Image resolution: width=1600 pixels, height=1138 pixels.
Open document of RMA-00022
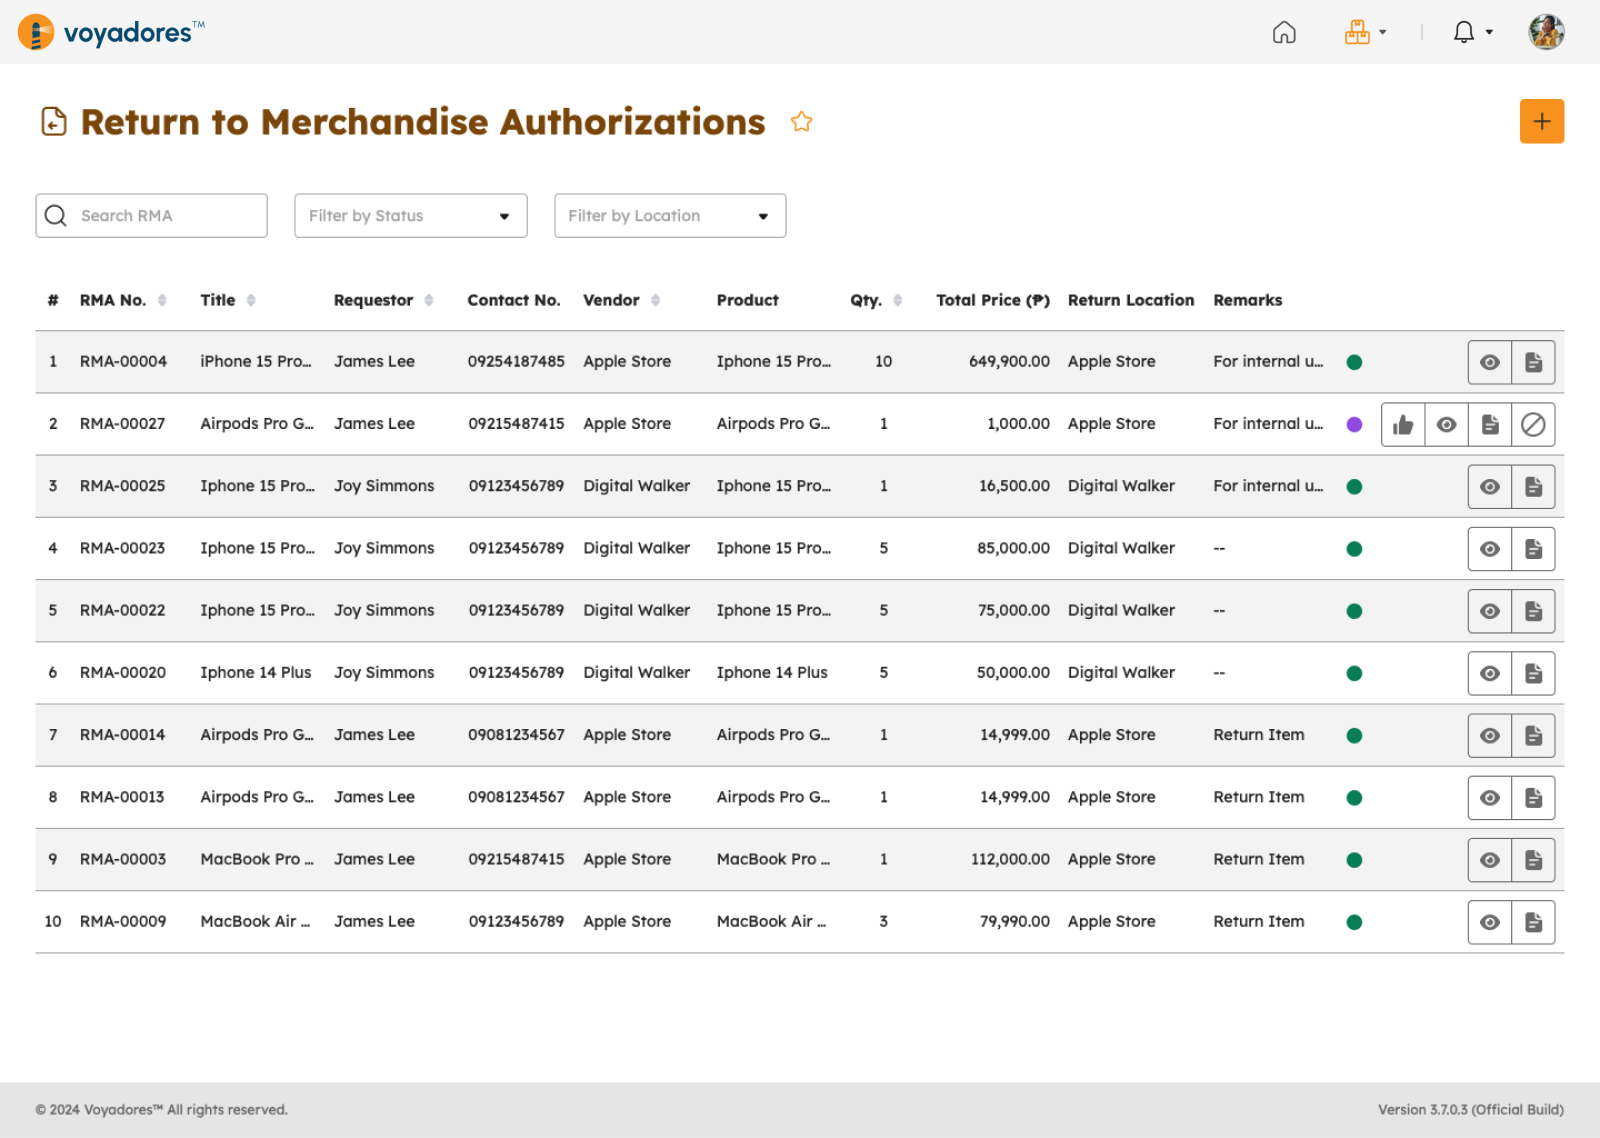coord(1533,611)
